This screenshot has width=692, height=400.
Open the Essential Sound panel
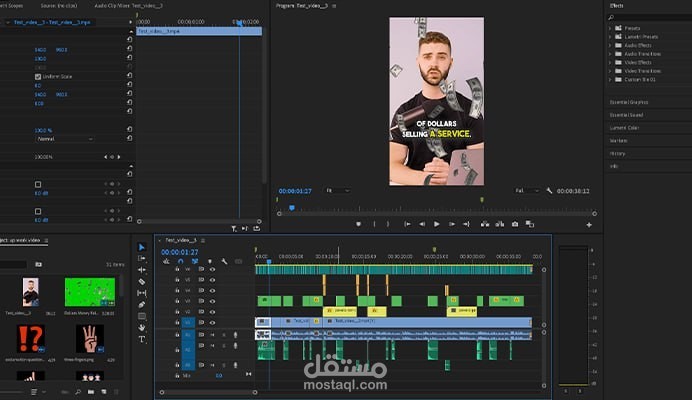tap(626, 115)
